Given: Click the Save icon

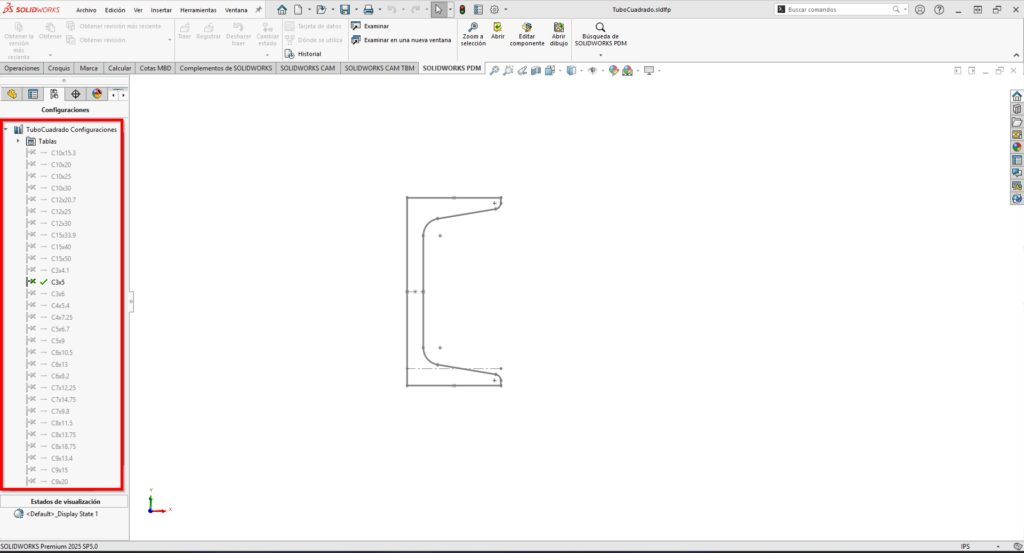Looking at the screenshot, I should pos(345,10).
